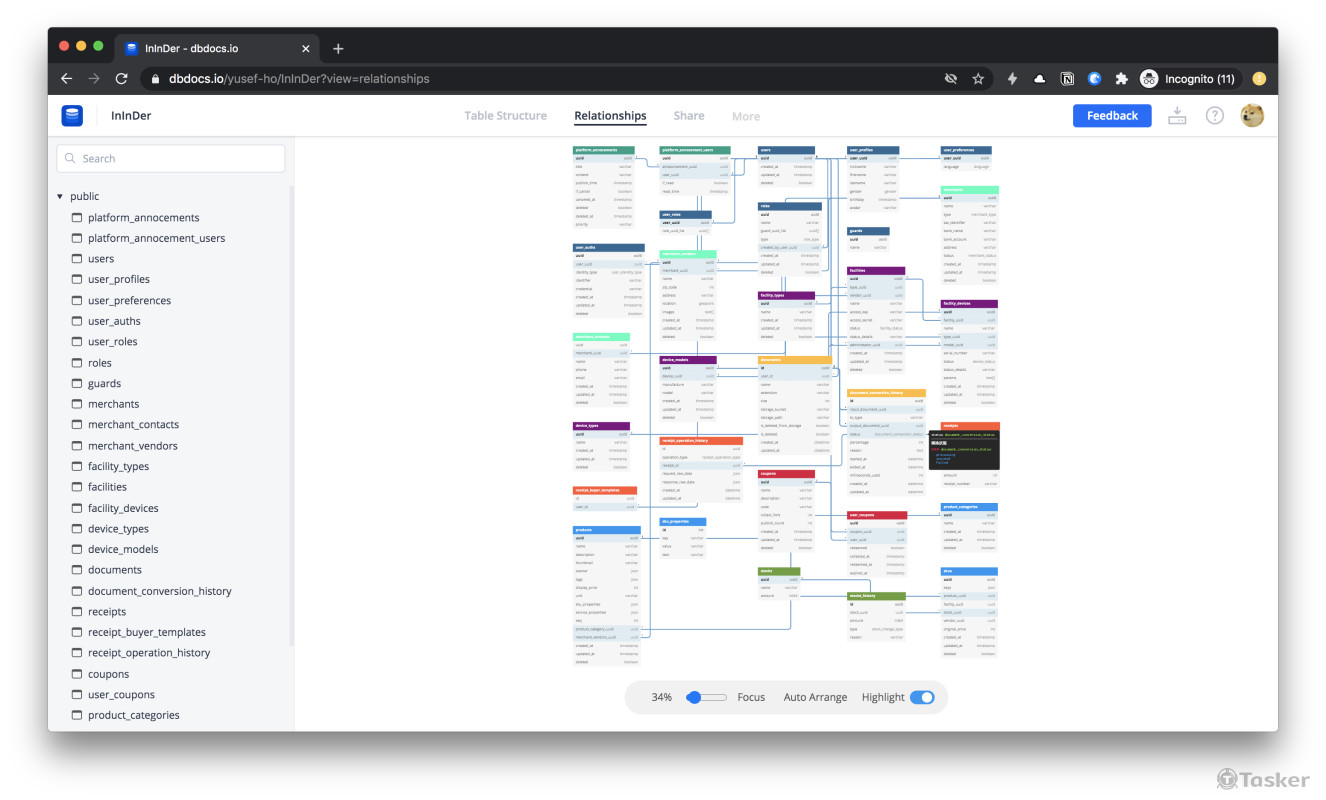1326x800 pixels.
Task: Turn off the Highlight toggle
Action: point(922,697)
